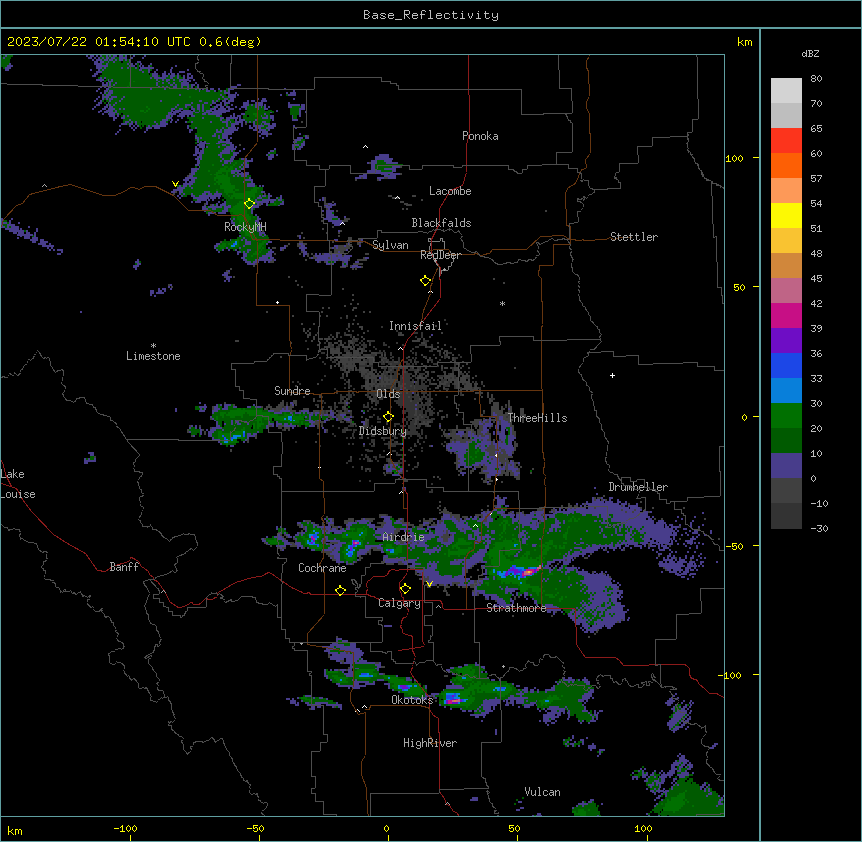Click the yellow diamond marker above RockyMH
Screen dimensions: 862x842
point(250,204)
